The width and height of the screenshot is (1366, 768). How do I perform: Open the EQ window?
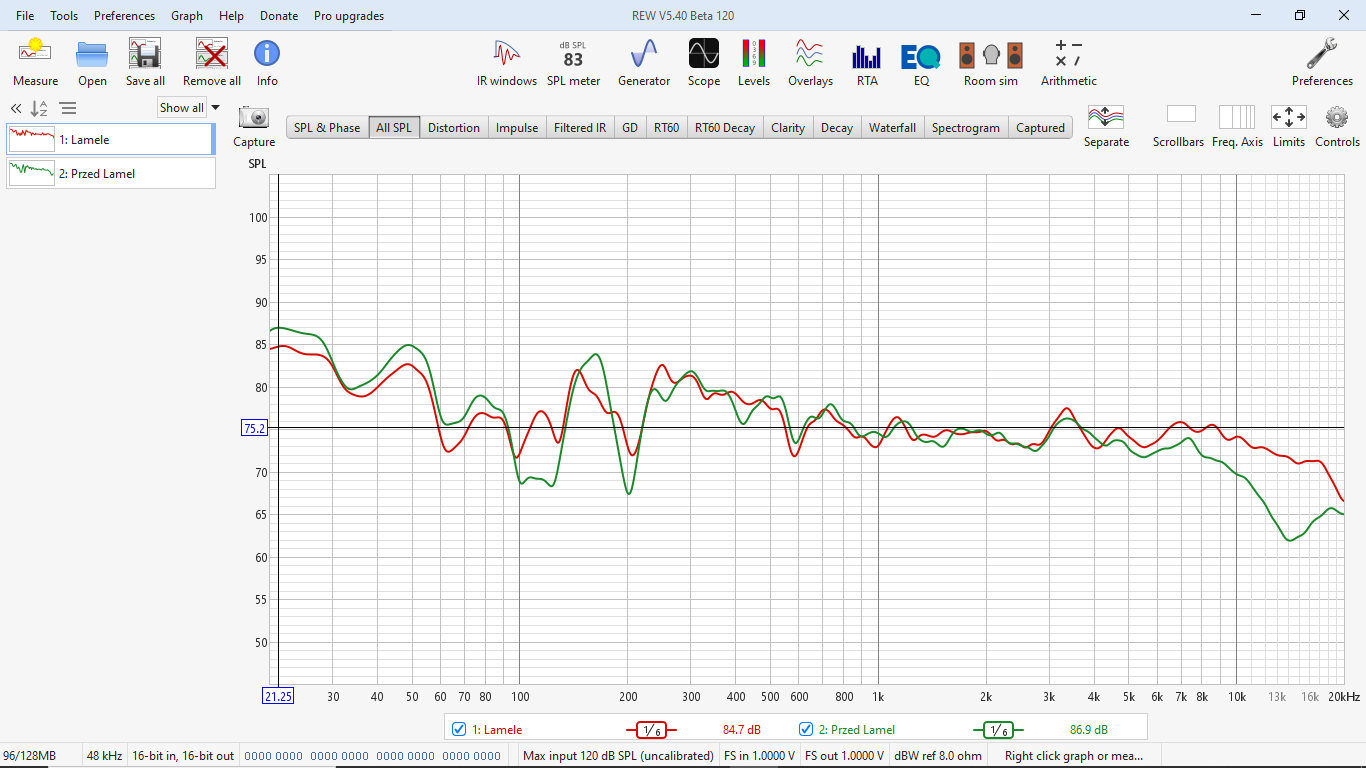pyautogui.click(x=920, y=62)
